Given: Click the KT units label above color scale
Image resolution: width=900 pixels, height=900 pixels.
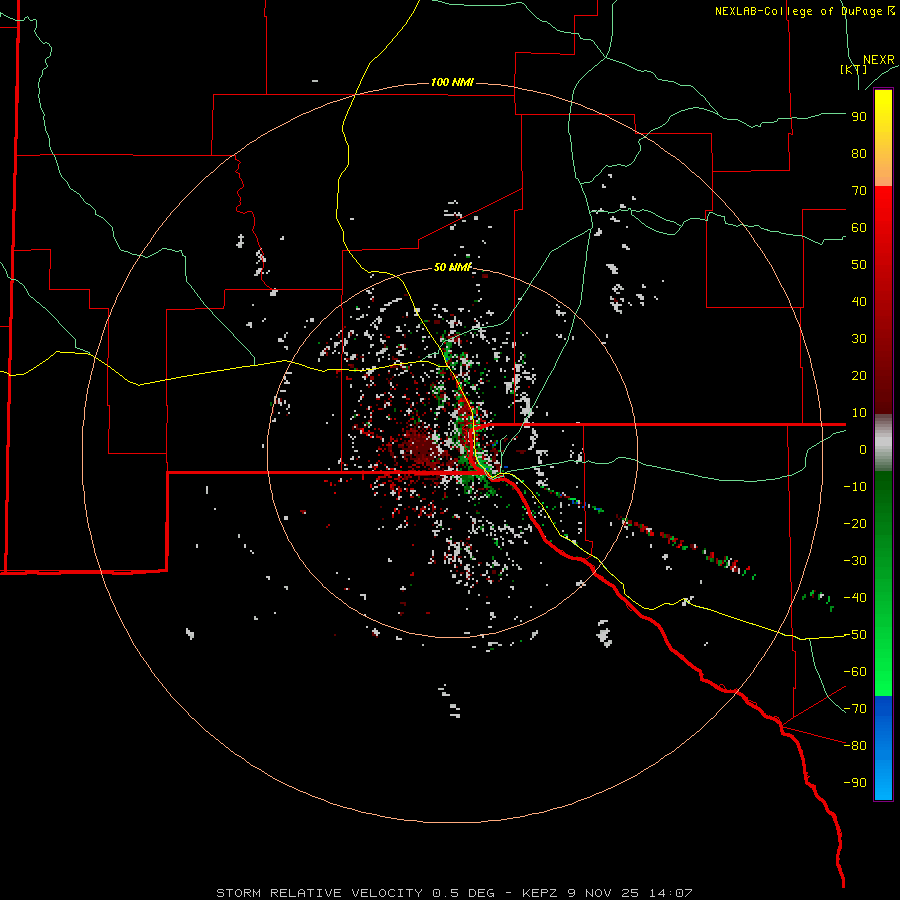Looking at the screenshot, I should (853, 69).
